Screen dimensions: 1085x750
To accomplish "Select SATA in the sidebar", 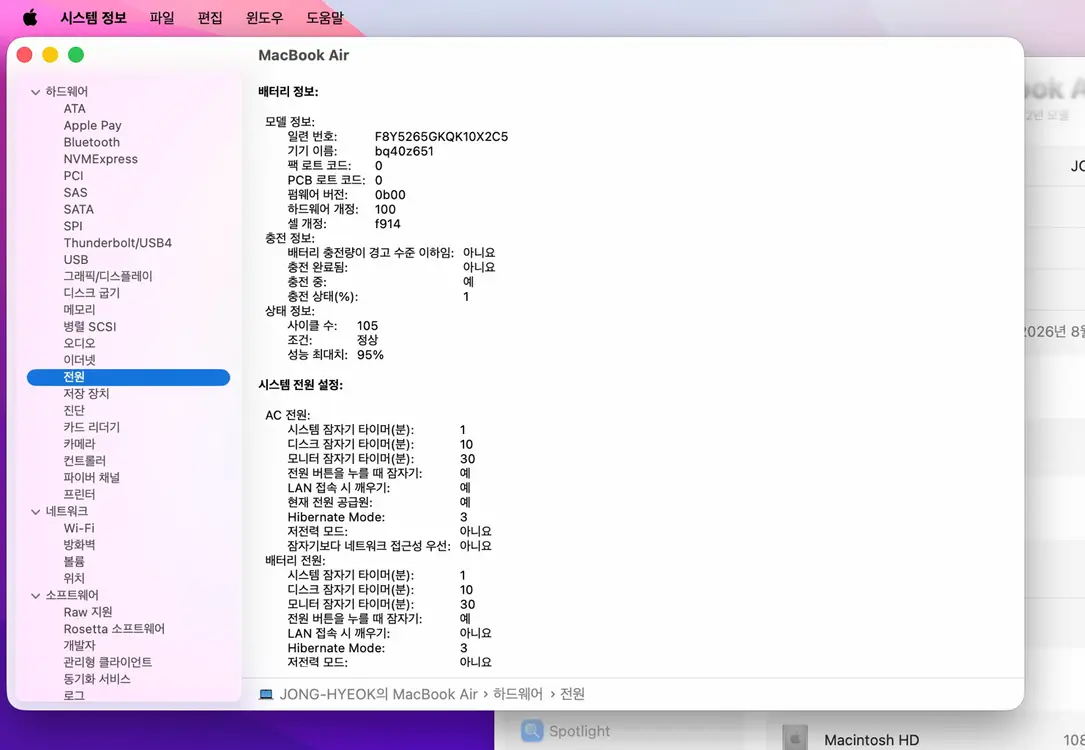I will pos(79,209).
